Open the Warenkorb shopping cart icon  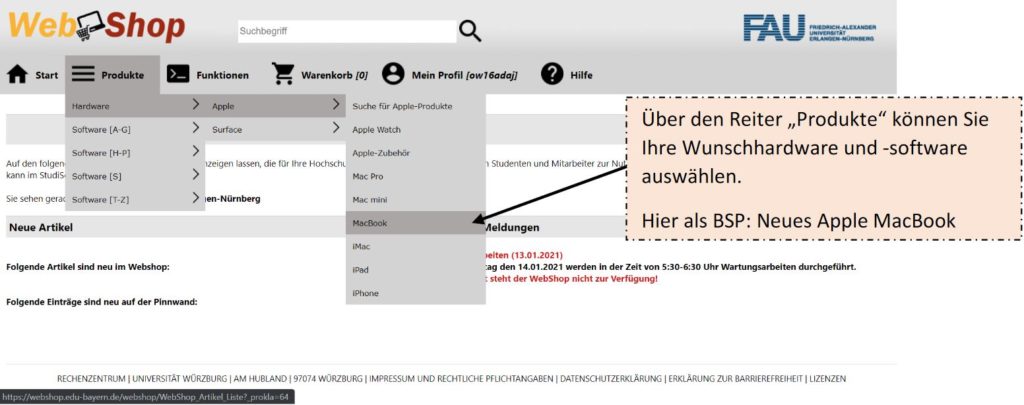(x=284, y=75)
